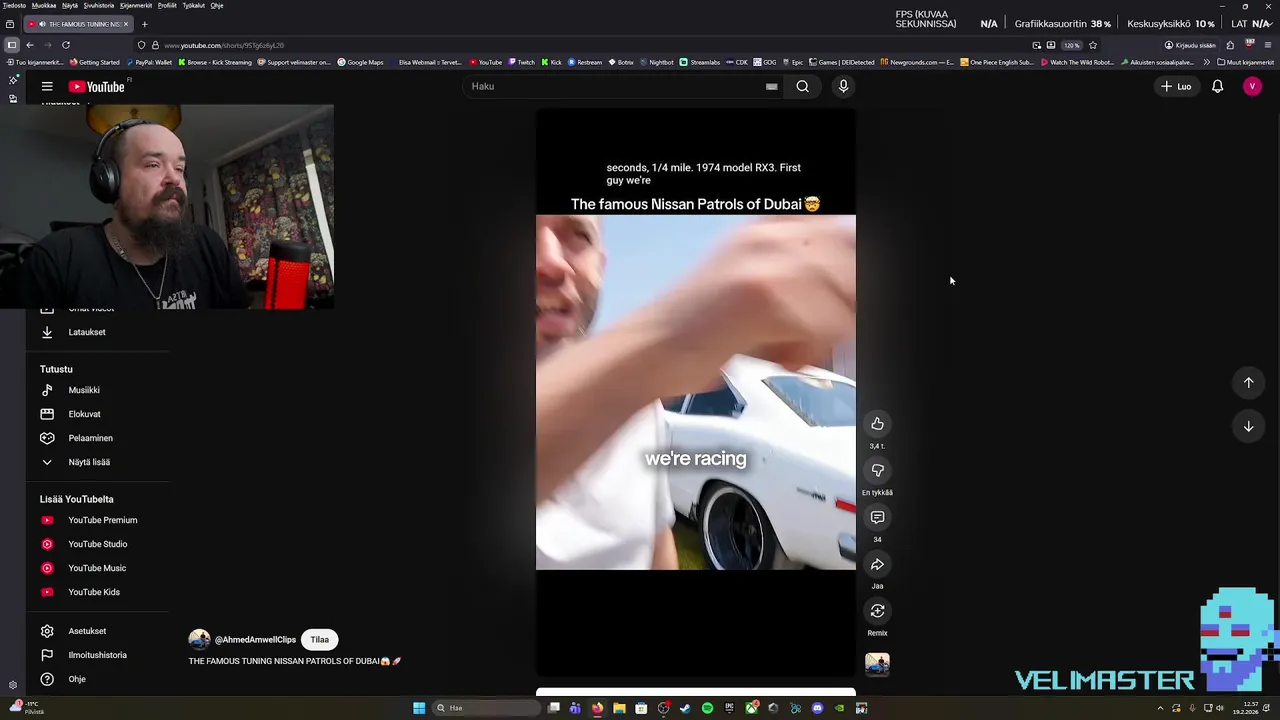
Task: Start voice search with microphone icon
Action: [843, 86]
